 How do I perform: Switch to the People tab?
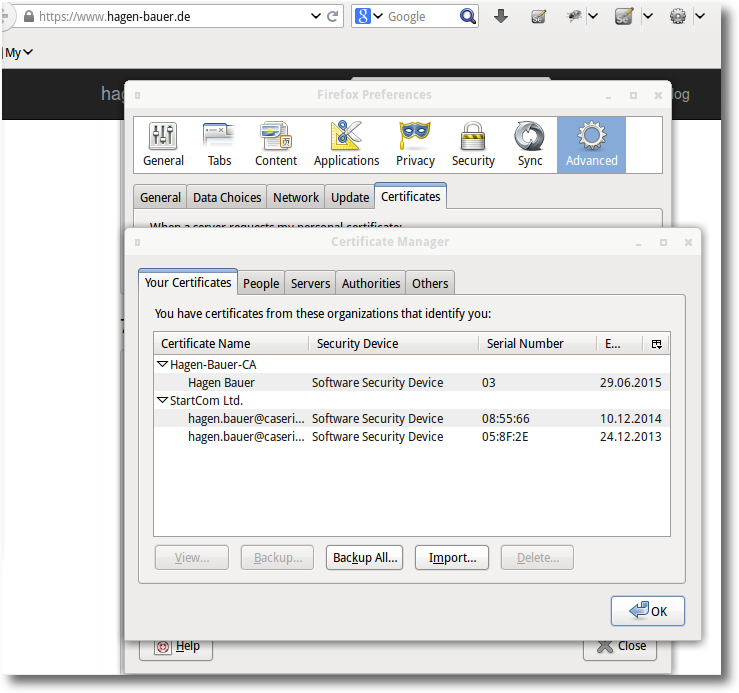[x=261, y=283]
